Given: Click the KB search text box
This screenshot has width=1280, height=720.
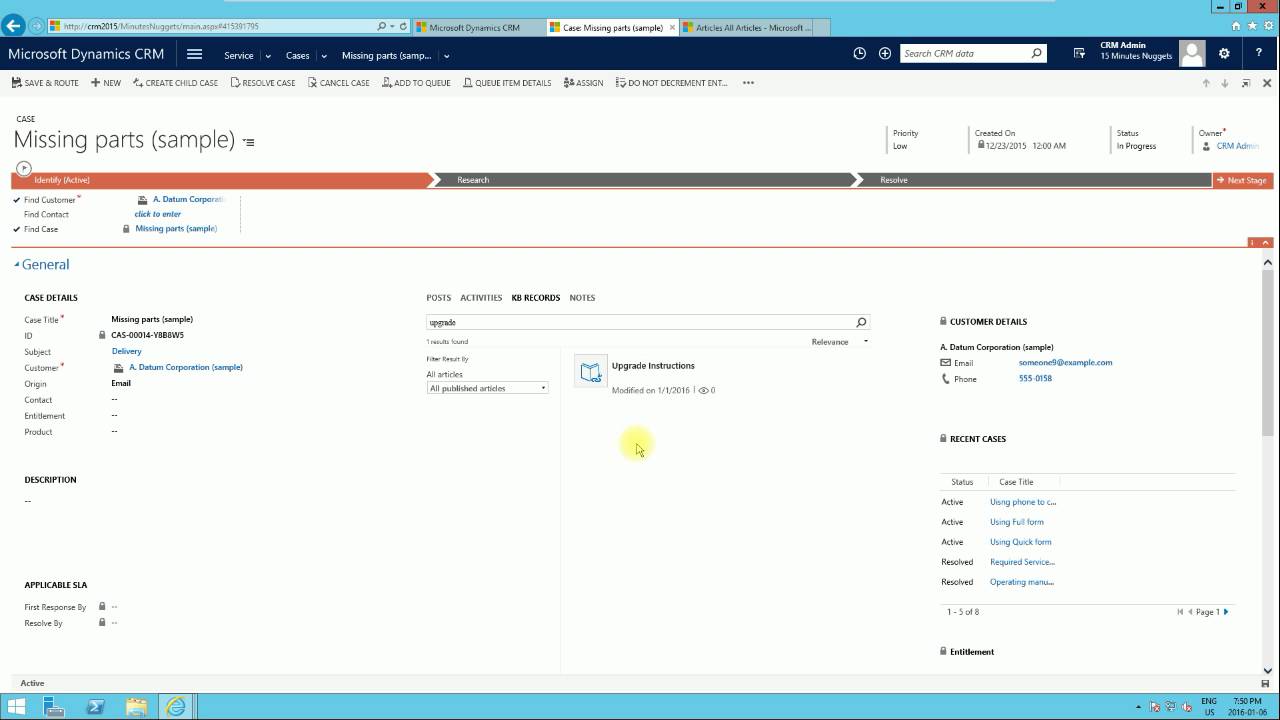Looking at the screenshot, I should point(640,322).
